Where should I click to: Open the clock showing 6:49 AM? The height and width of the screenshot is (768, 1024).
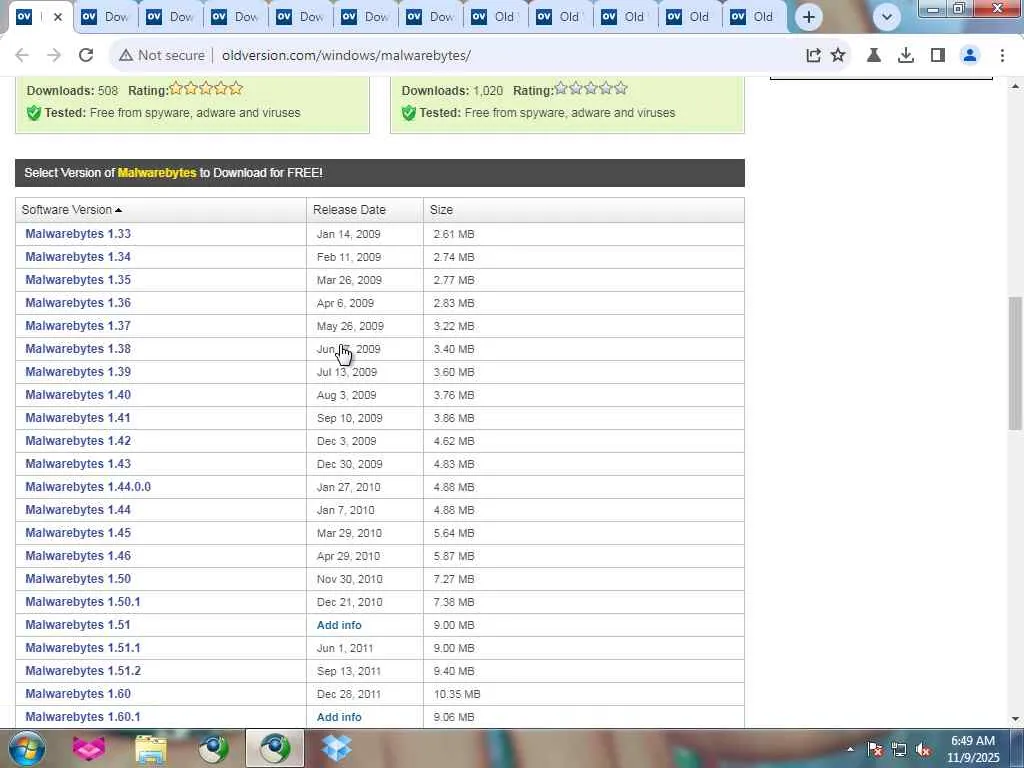coord(973,749)
